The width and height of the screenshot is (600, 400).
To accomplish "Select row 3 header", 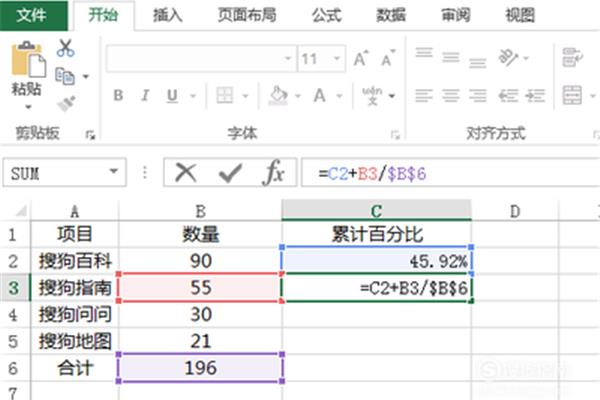I will point(14,288).
